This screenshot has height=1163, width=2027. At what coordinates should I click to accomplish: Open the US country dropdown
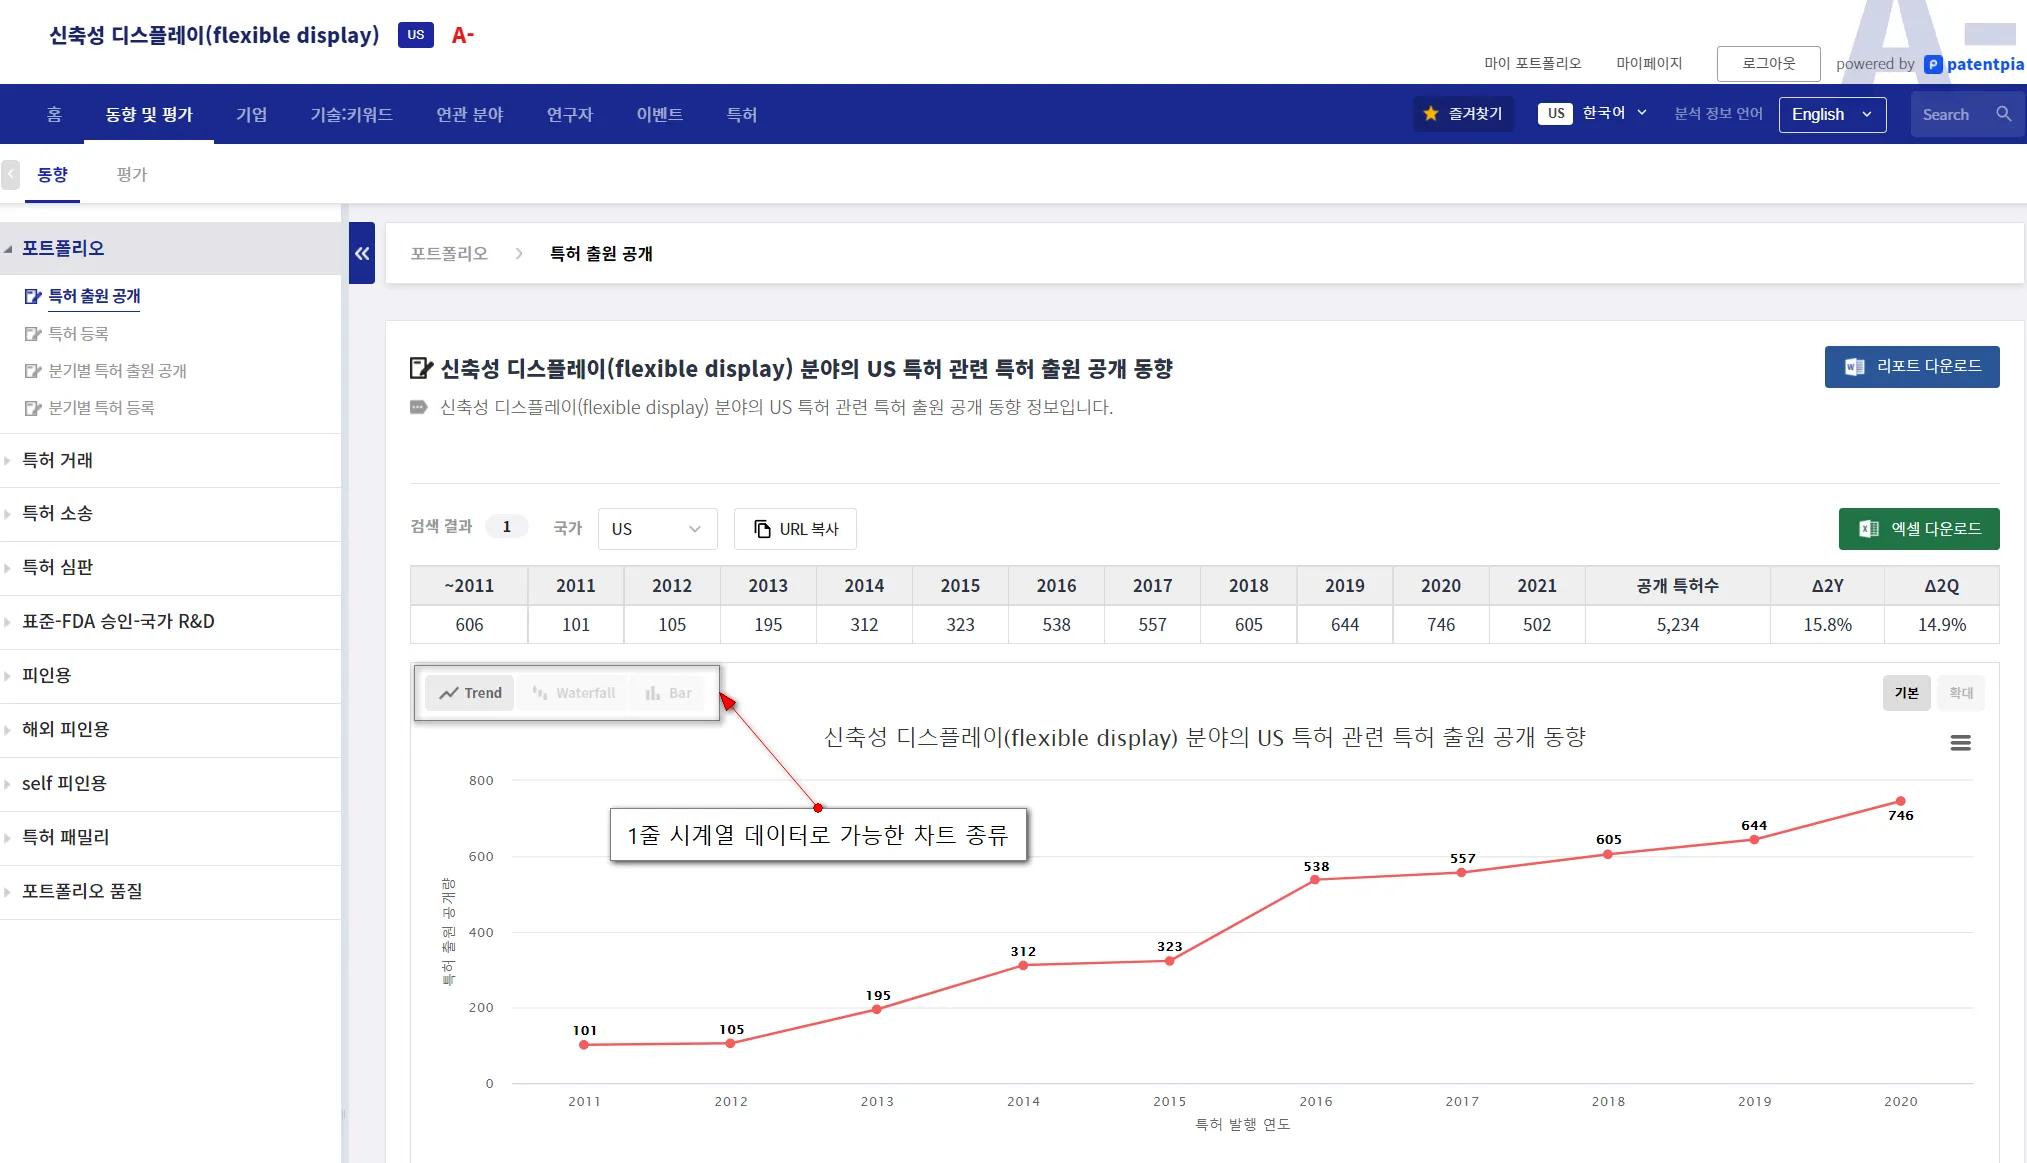pos(657,529)
